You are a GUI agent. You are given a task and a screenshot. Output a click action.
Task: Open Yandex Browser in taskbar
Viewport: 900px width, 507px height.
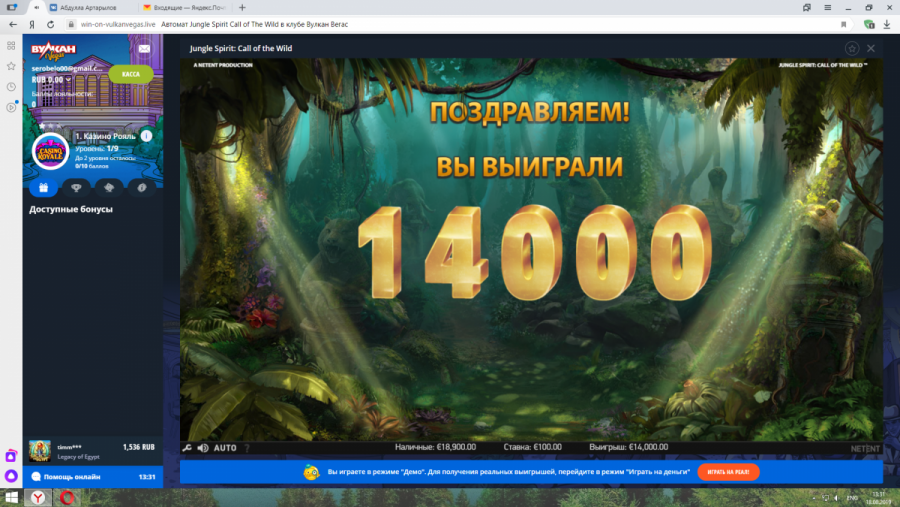tap(38, 497)
